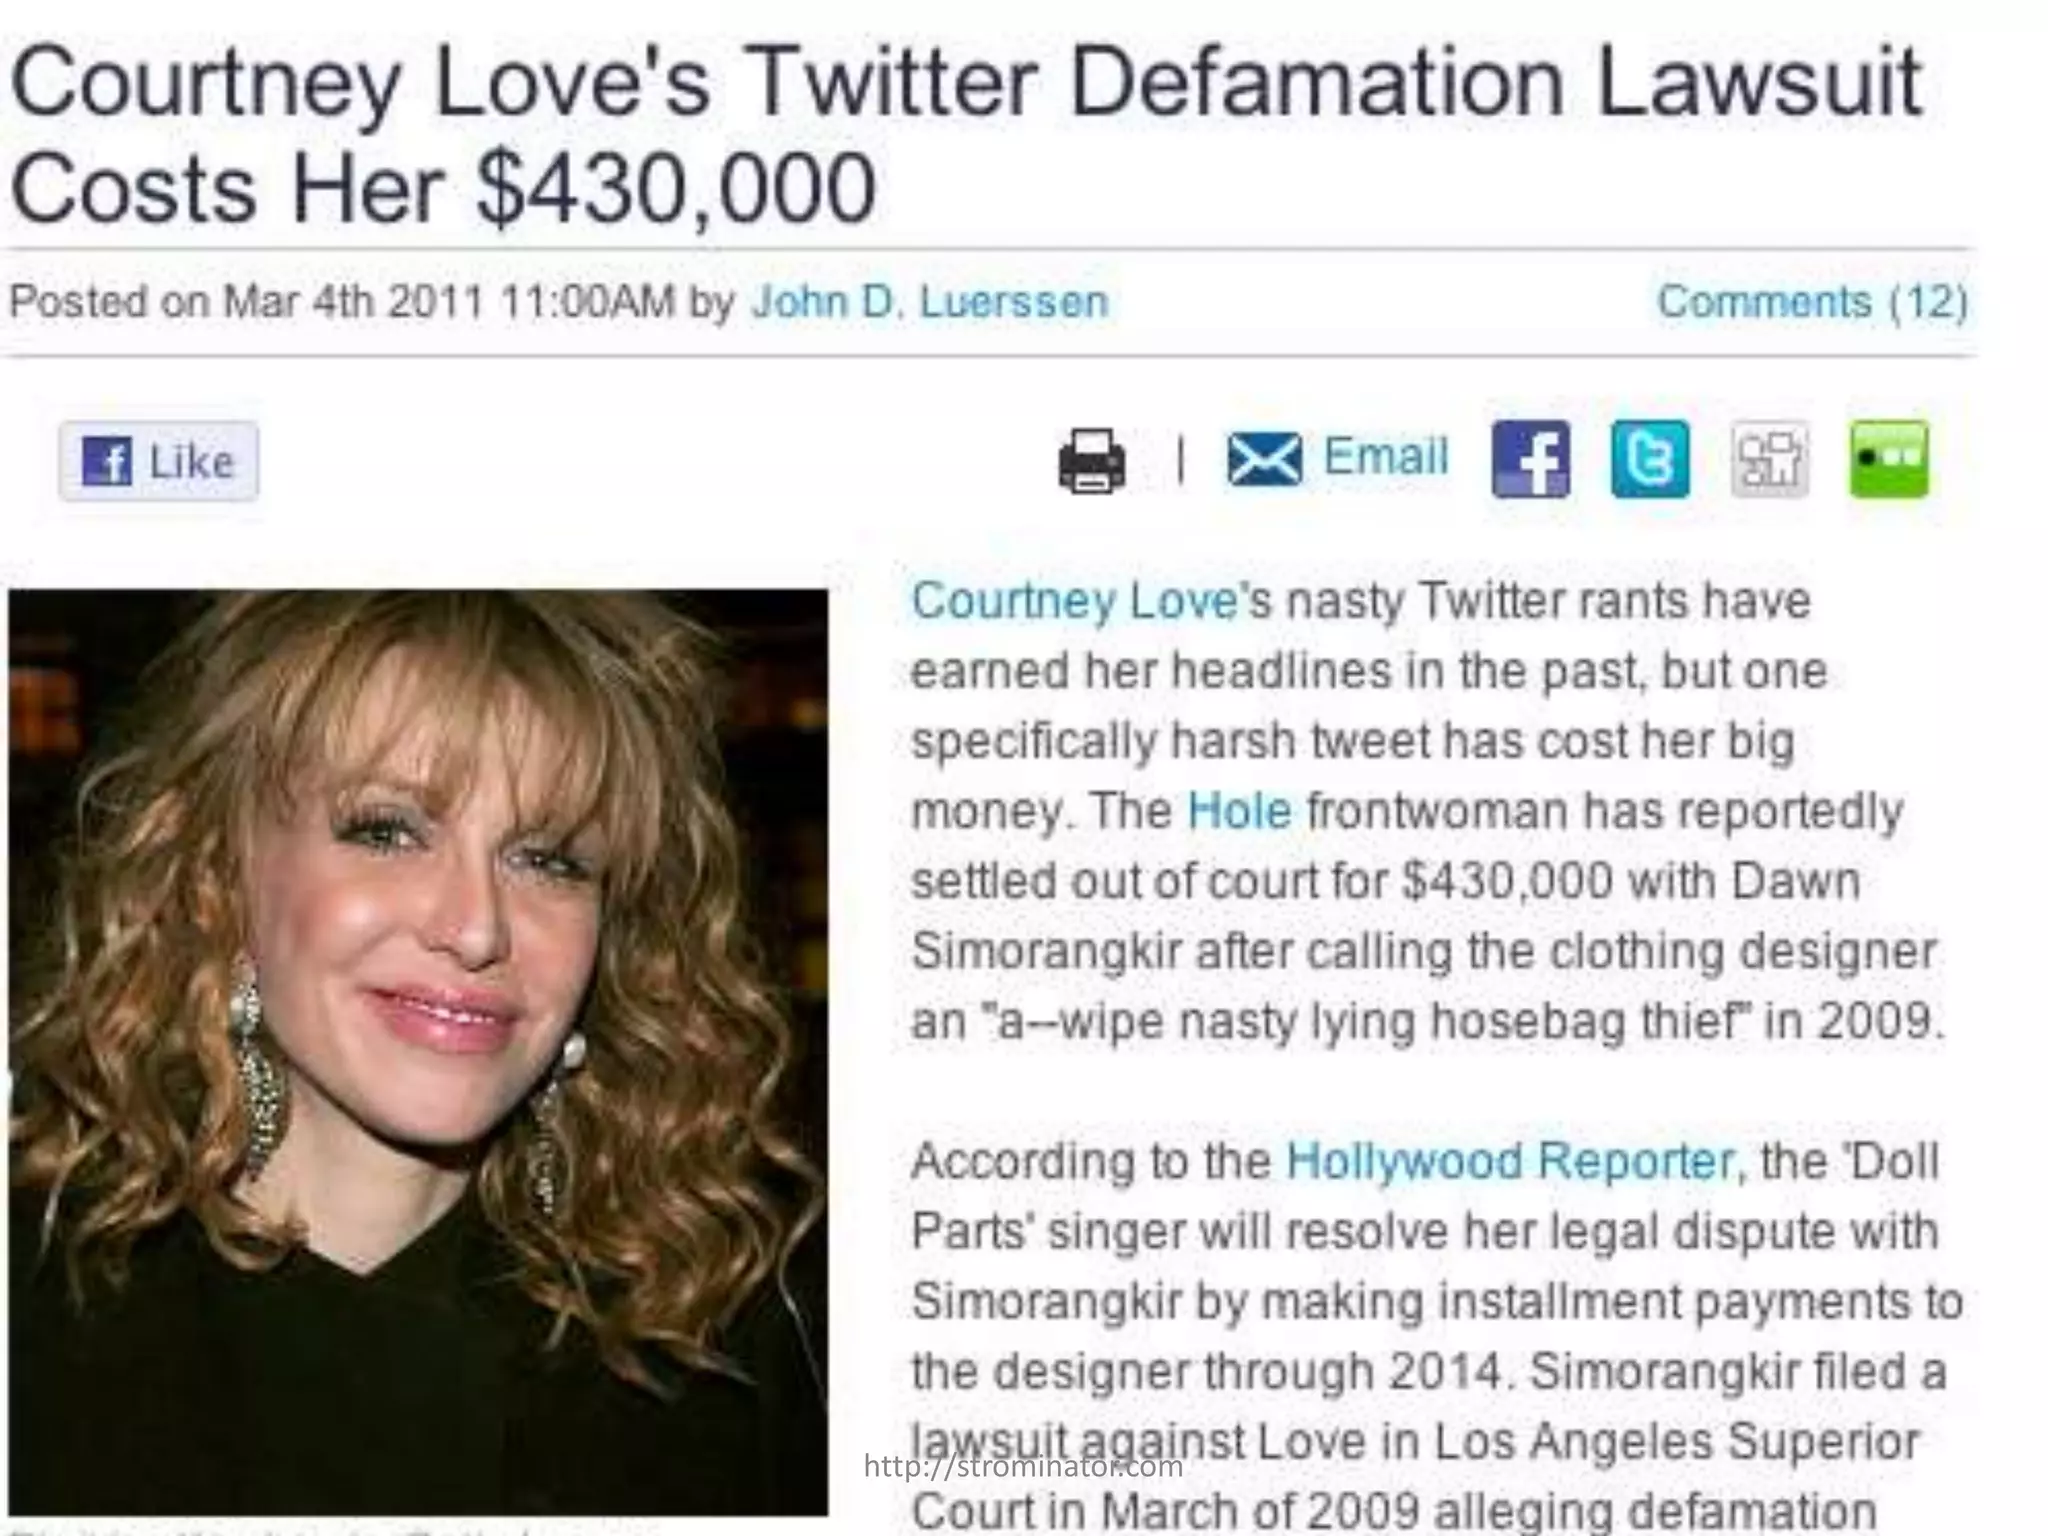Image resolution: width=2048 pixels, height=1536 pixels.
Task: Click the envelope icon beside Email
Action: [x=1264, y=460]
